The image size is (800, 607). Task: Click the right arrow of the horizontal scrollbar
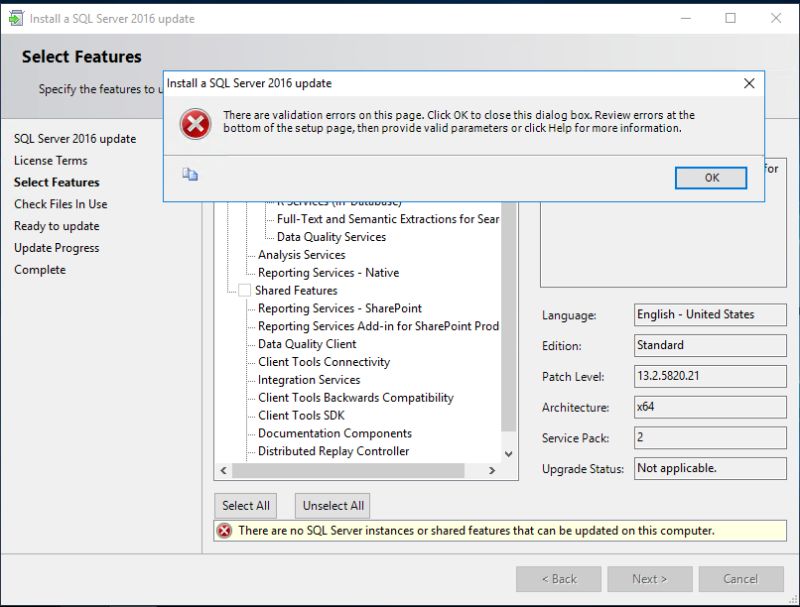(493, 468)
